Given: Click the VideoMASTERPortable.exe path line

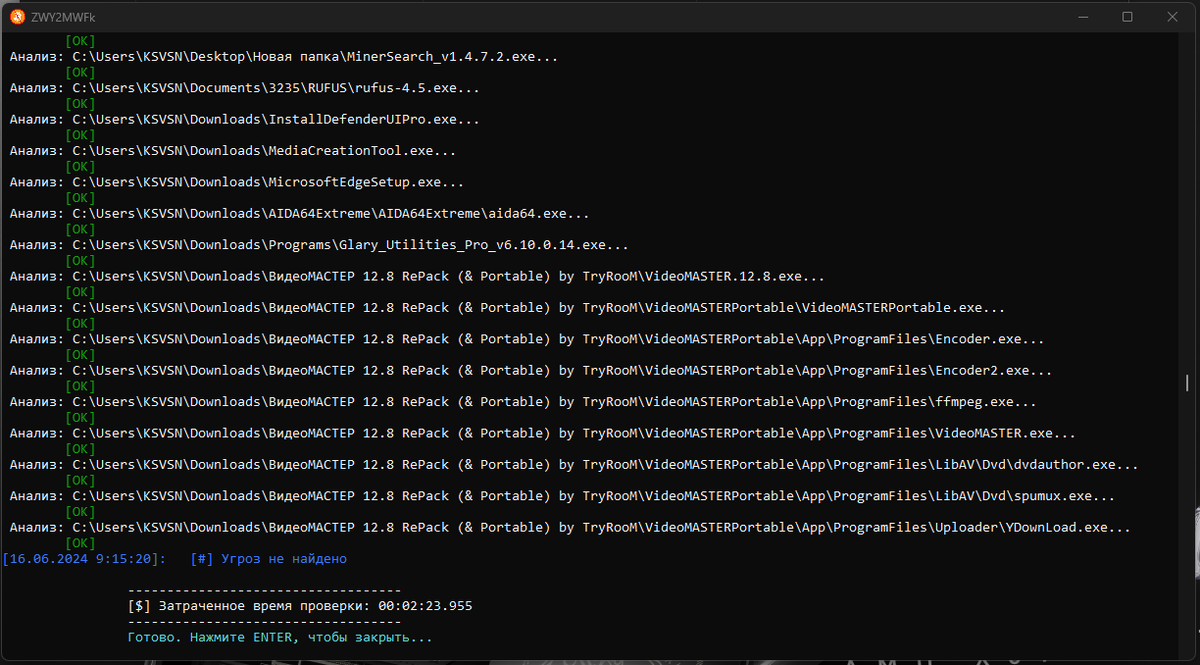Looking at the screenshot, I should pos(507,307).
